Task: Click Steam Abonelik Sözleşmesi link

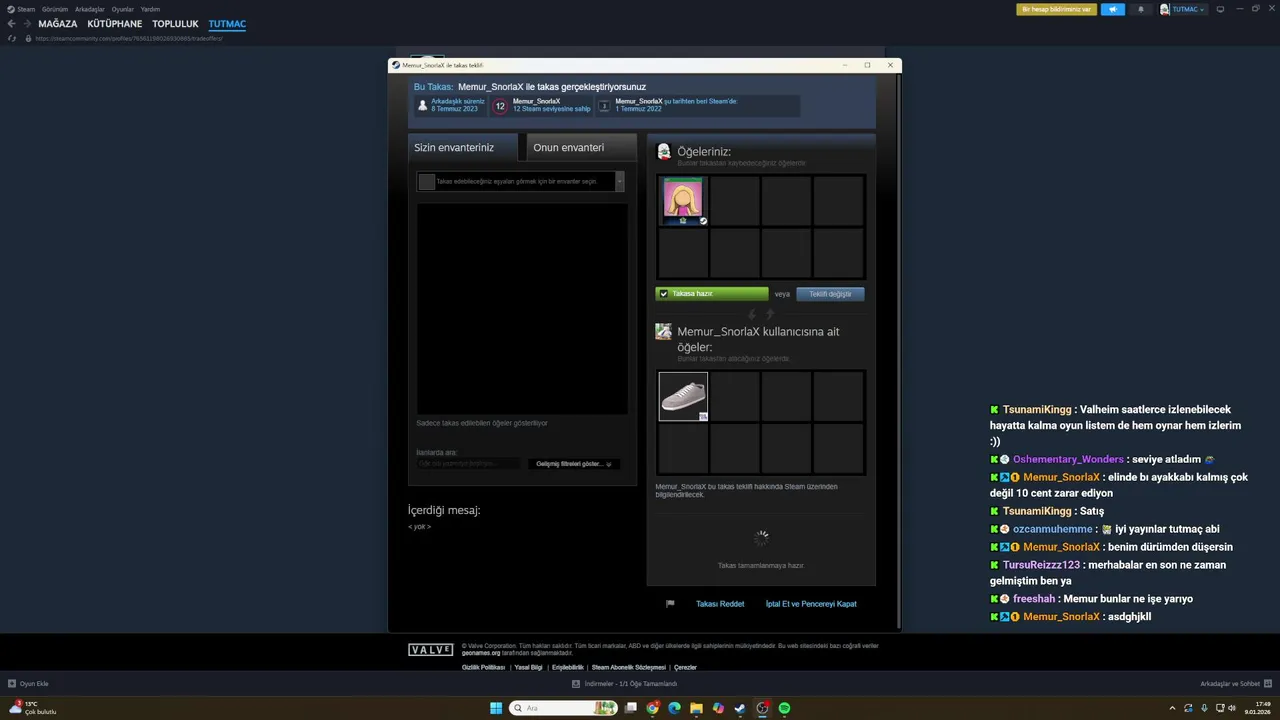Action: pyautogui.click(x=628, y=667)
